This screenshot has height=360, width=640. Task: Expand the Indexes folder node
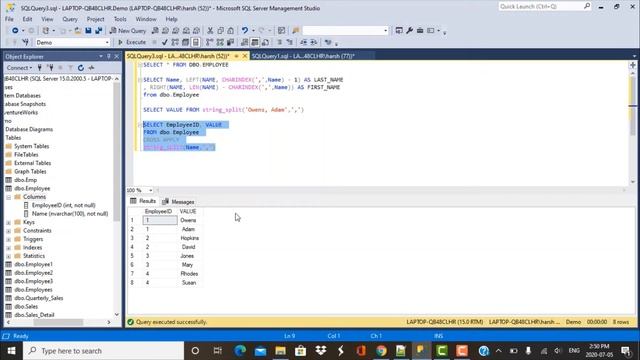tap(9, 248)
